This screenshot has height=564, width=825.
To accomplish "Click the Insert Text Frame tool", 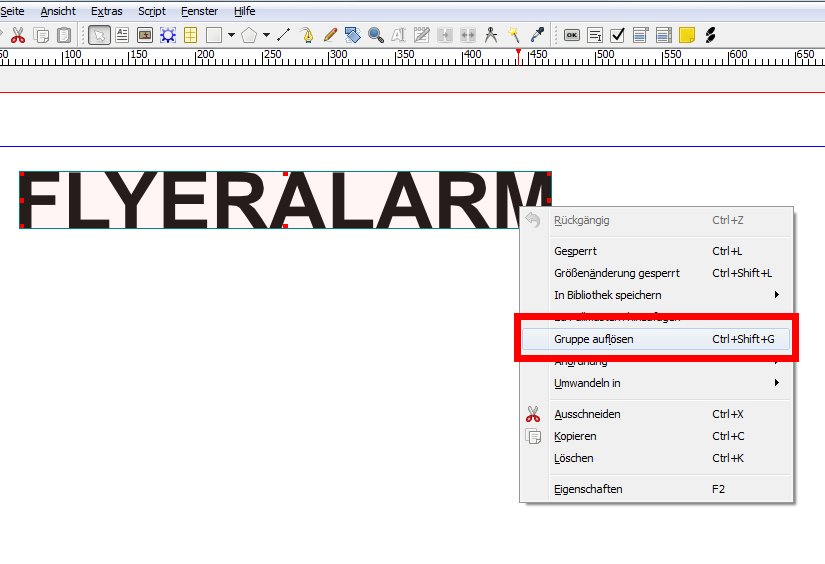I will pos(122,35).
